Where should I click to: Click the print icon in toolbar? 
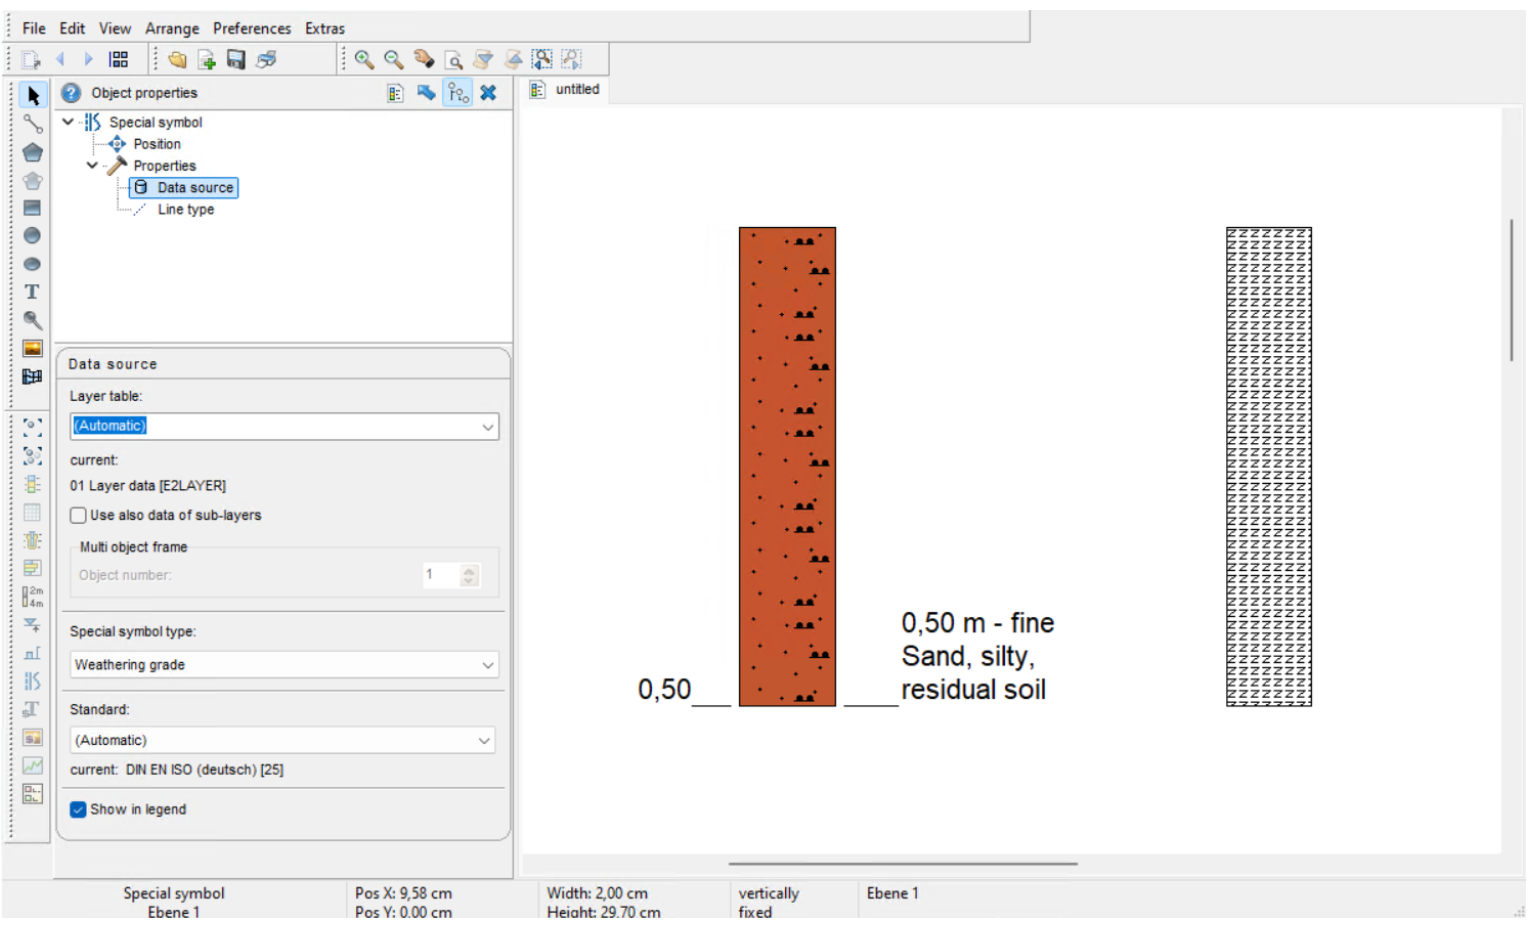point(266,60)
